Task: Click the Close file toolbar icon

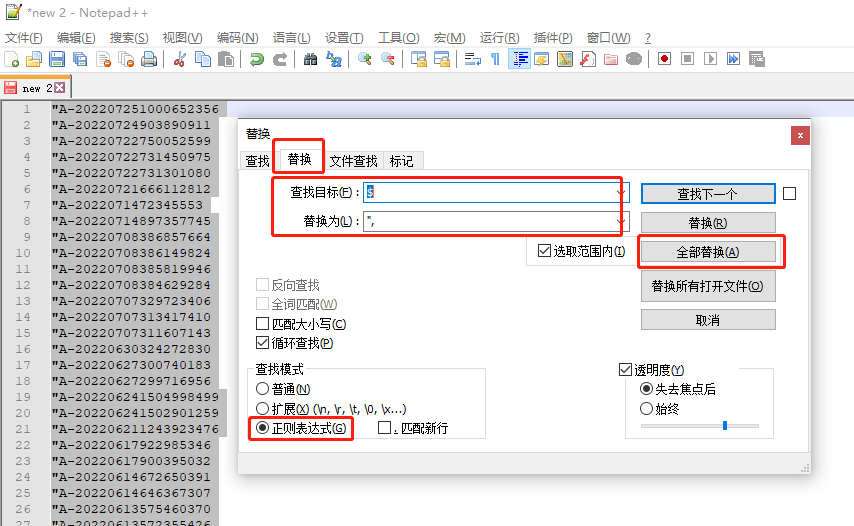Action: tap(103, 59)
